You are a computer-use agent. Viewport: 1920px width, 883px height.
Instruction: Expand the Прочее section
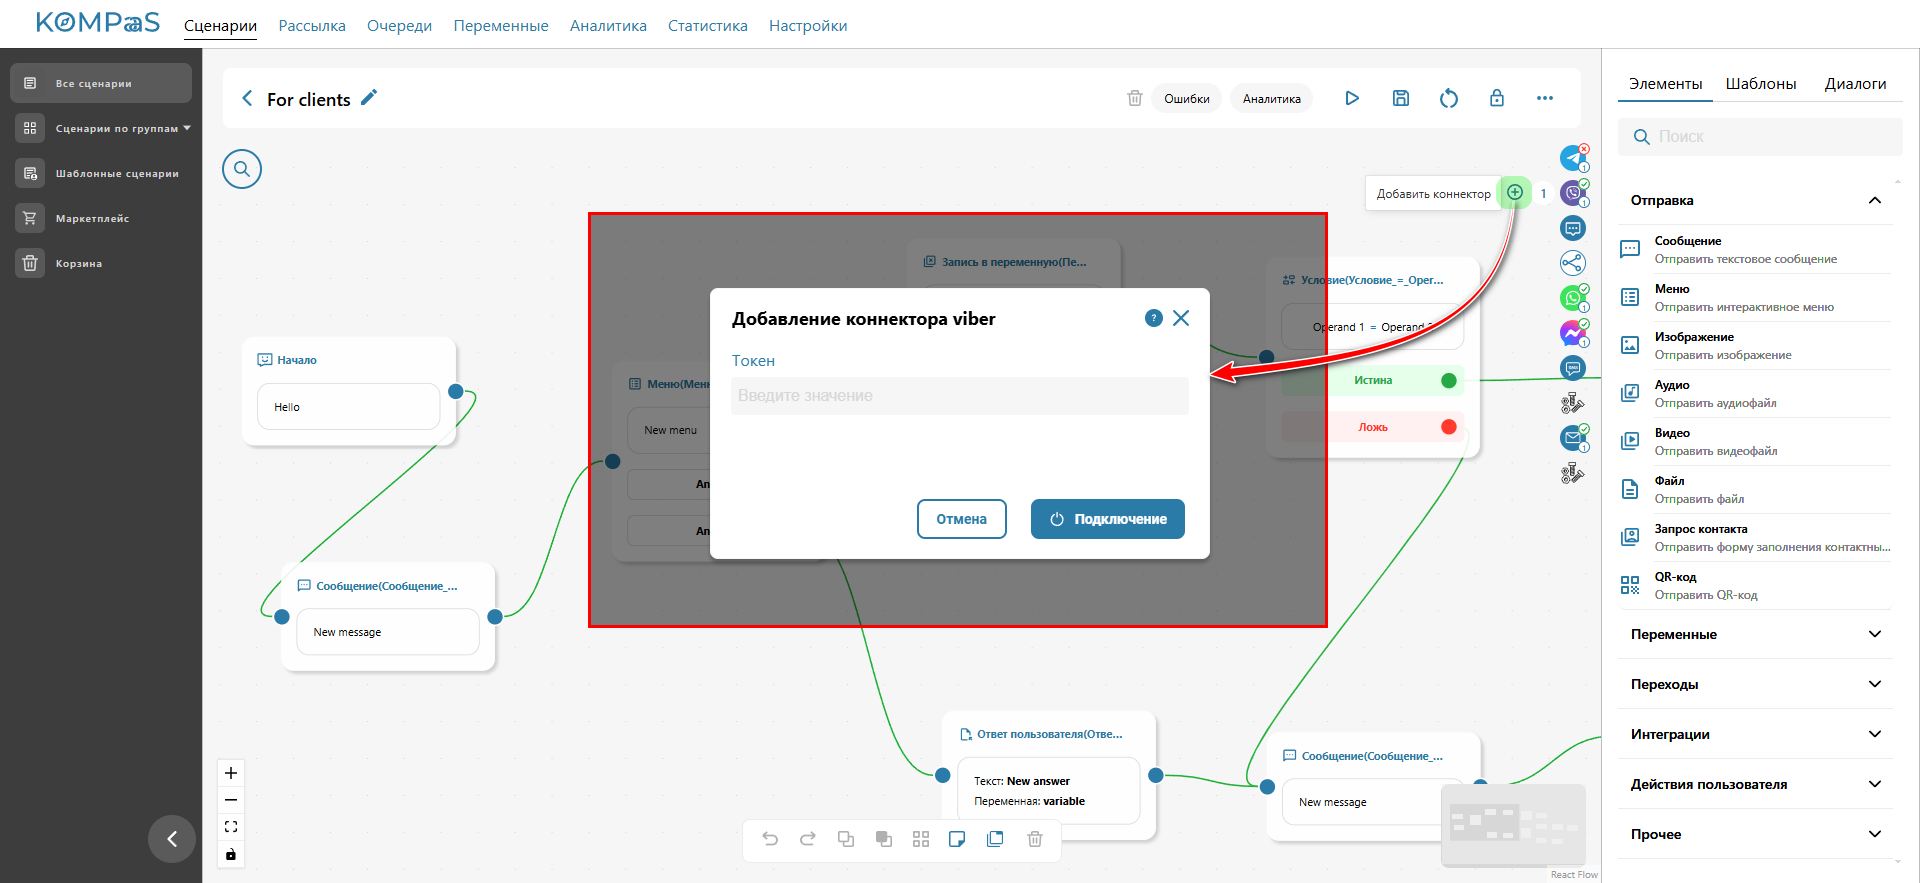tap(1755, 834)
